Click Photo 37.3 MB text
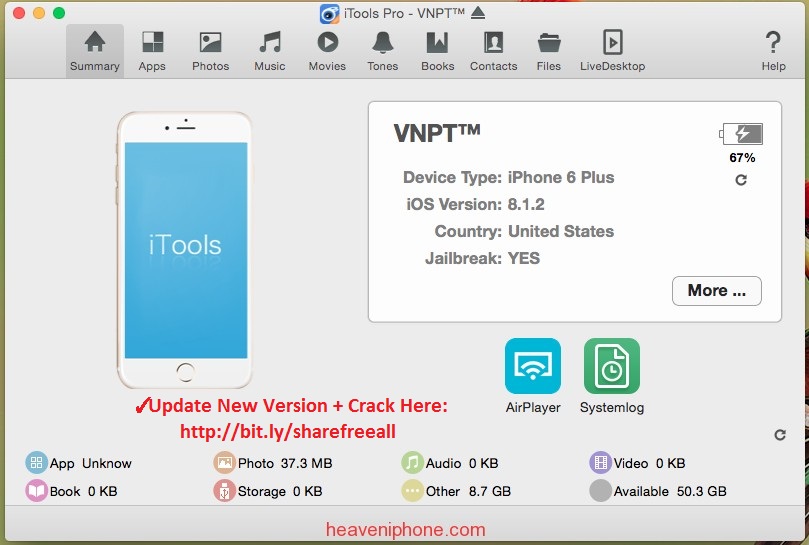809x545 pixels. tap(285, 463)
